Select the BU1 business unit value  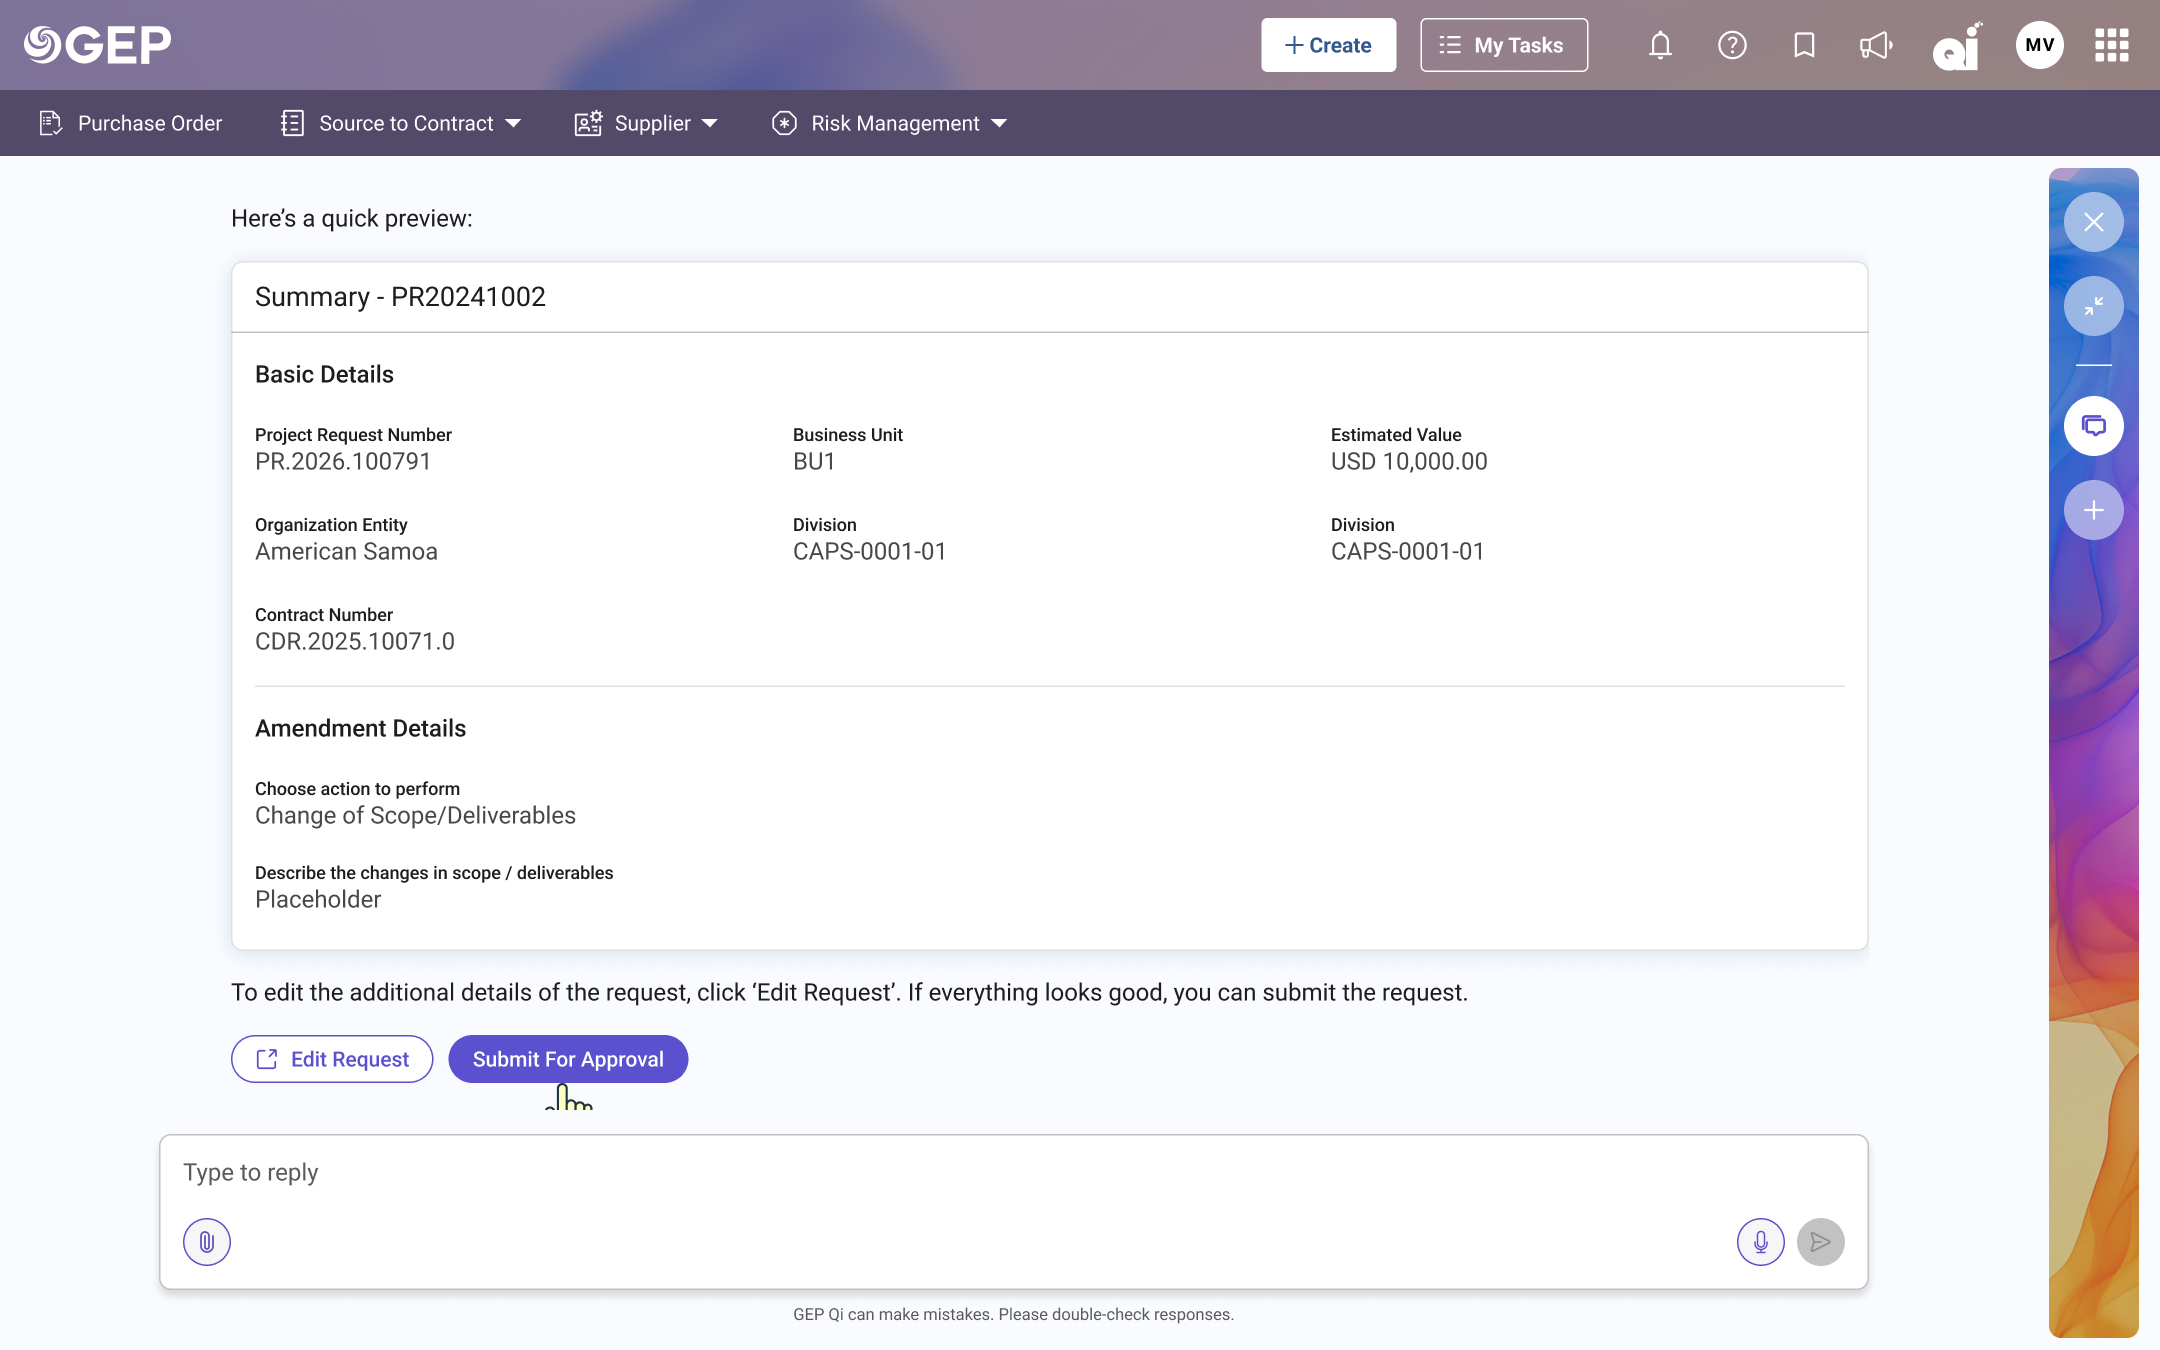(814, 462)
